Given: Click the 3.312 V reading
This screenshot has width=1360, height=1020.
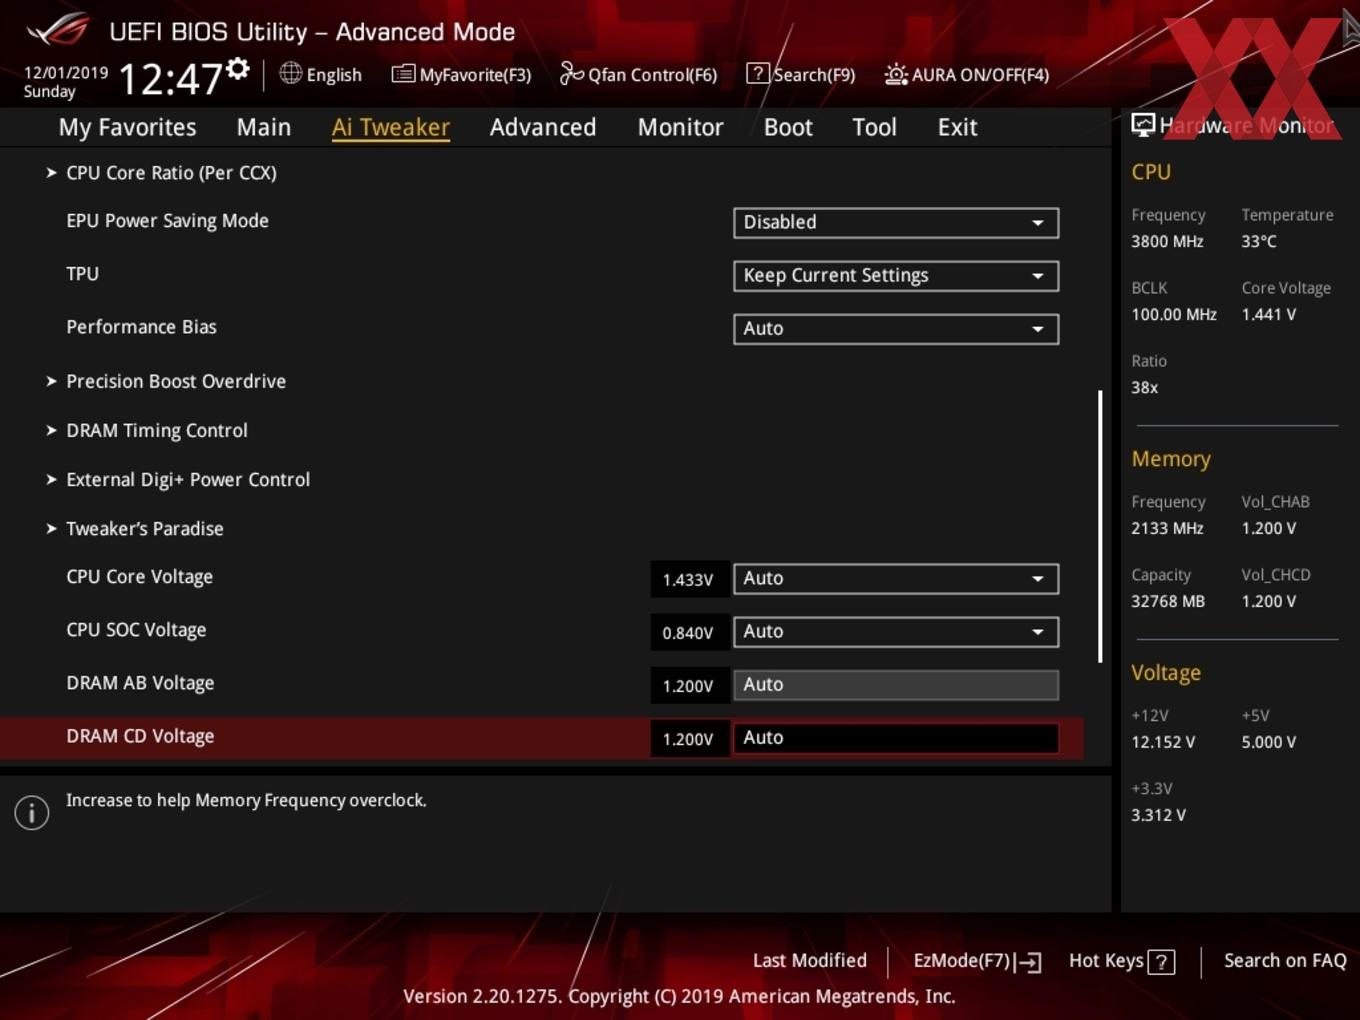Looking at the screenshot, I should [x=1158, y=815].
